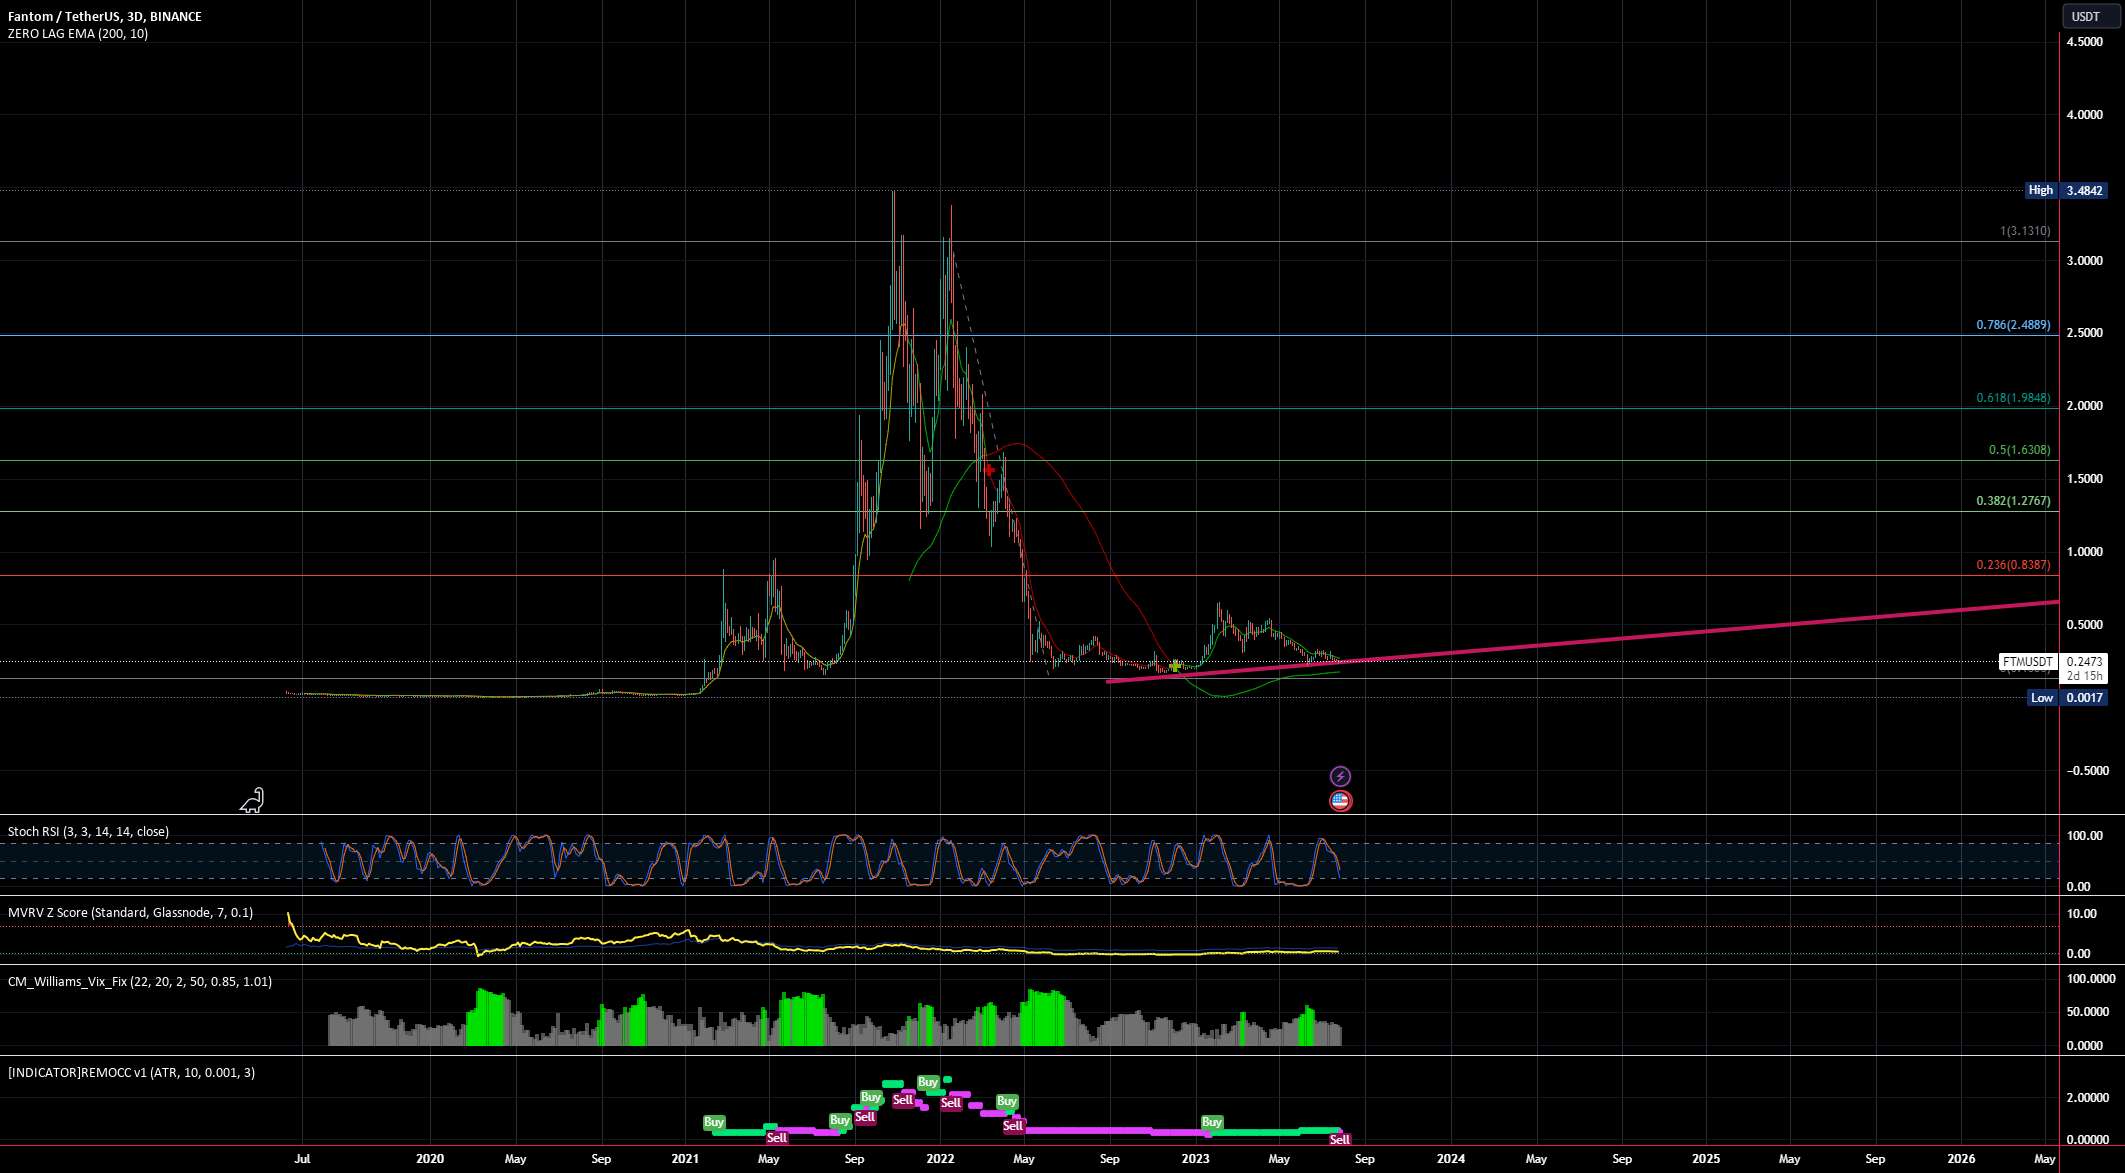Click the rightmost Sell signal label
This screenshot has height=1173, width=2125.
pyautogui.click(x=1340, y=1139)
